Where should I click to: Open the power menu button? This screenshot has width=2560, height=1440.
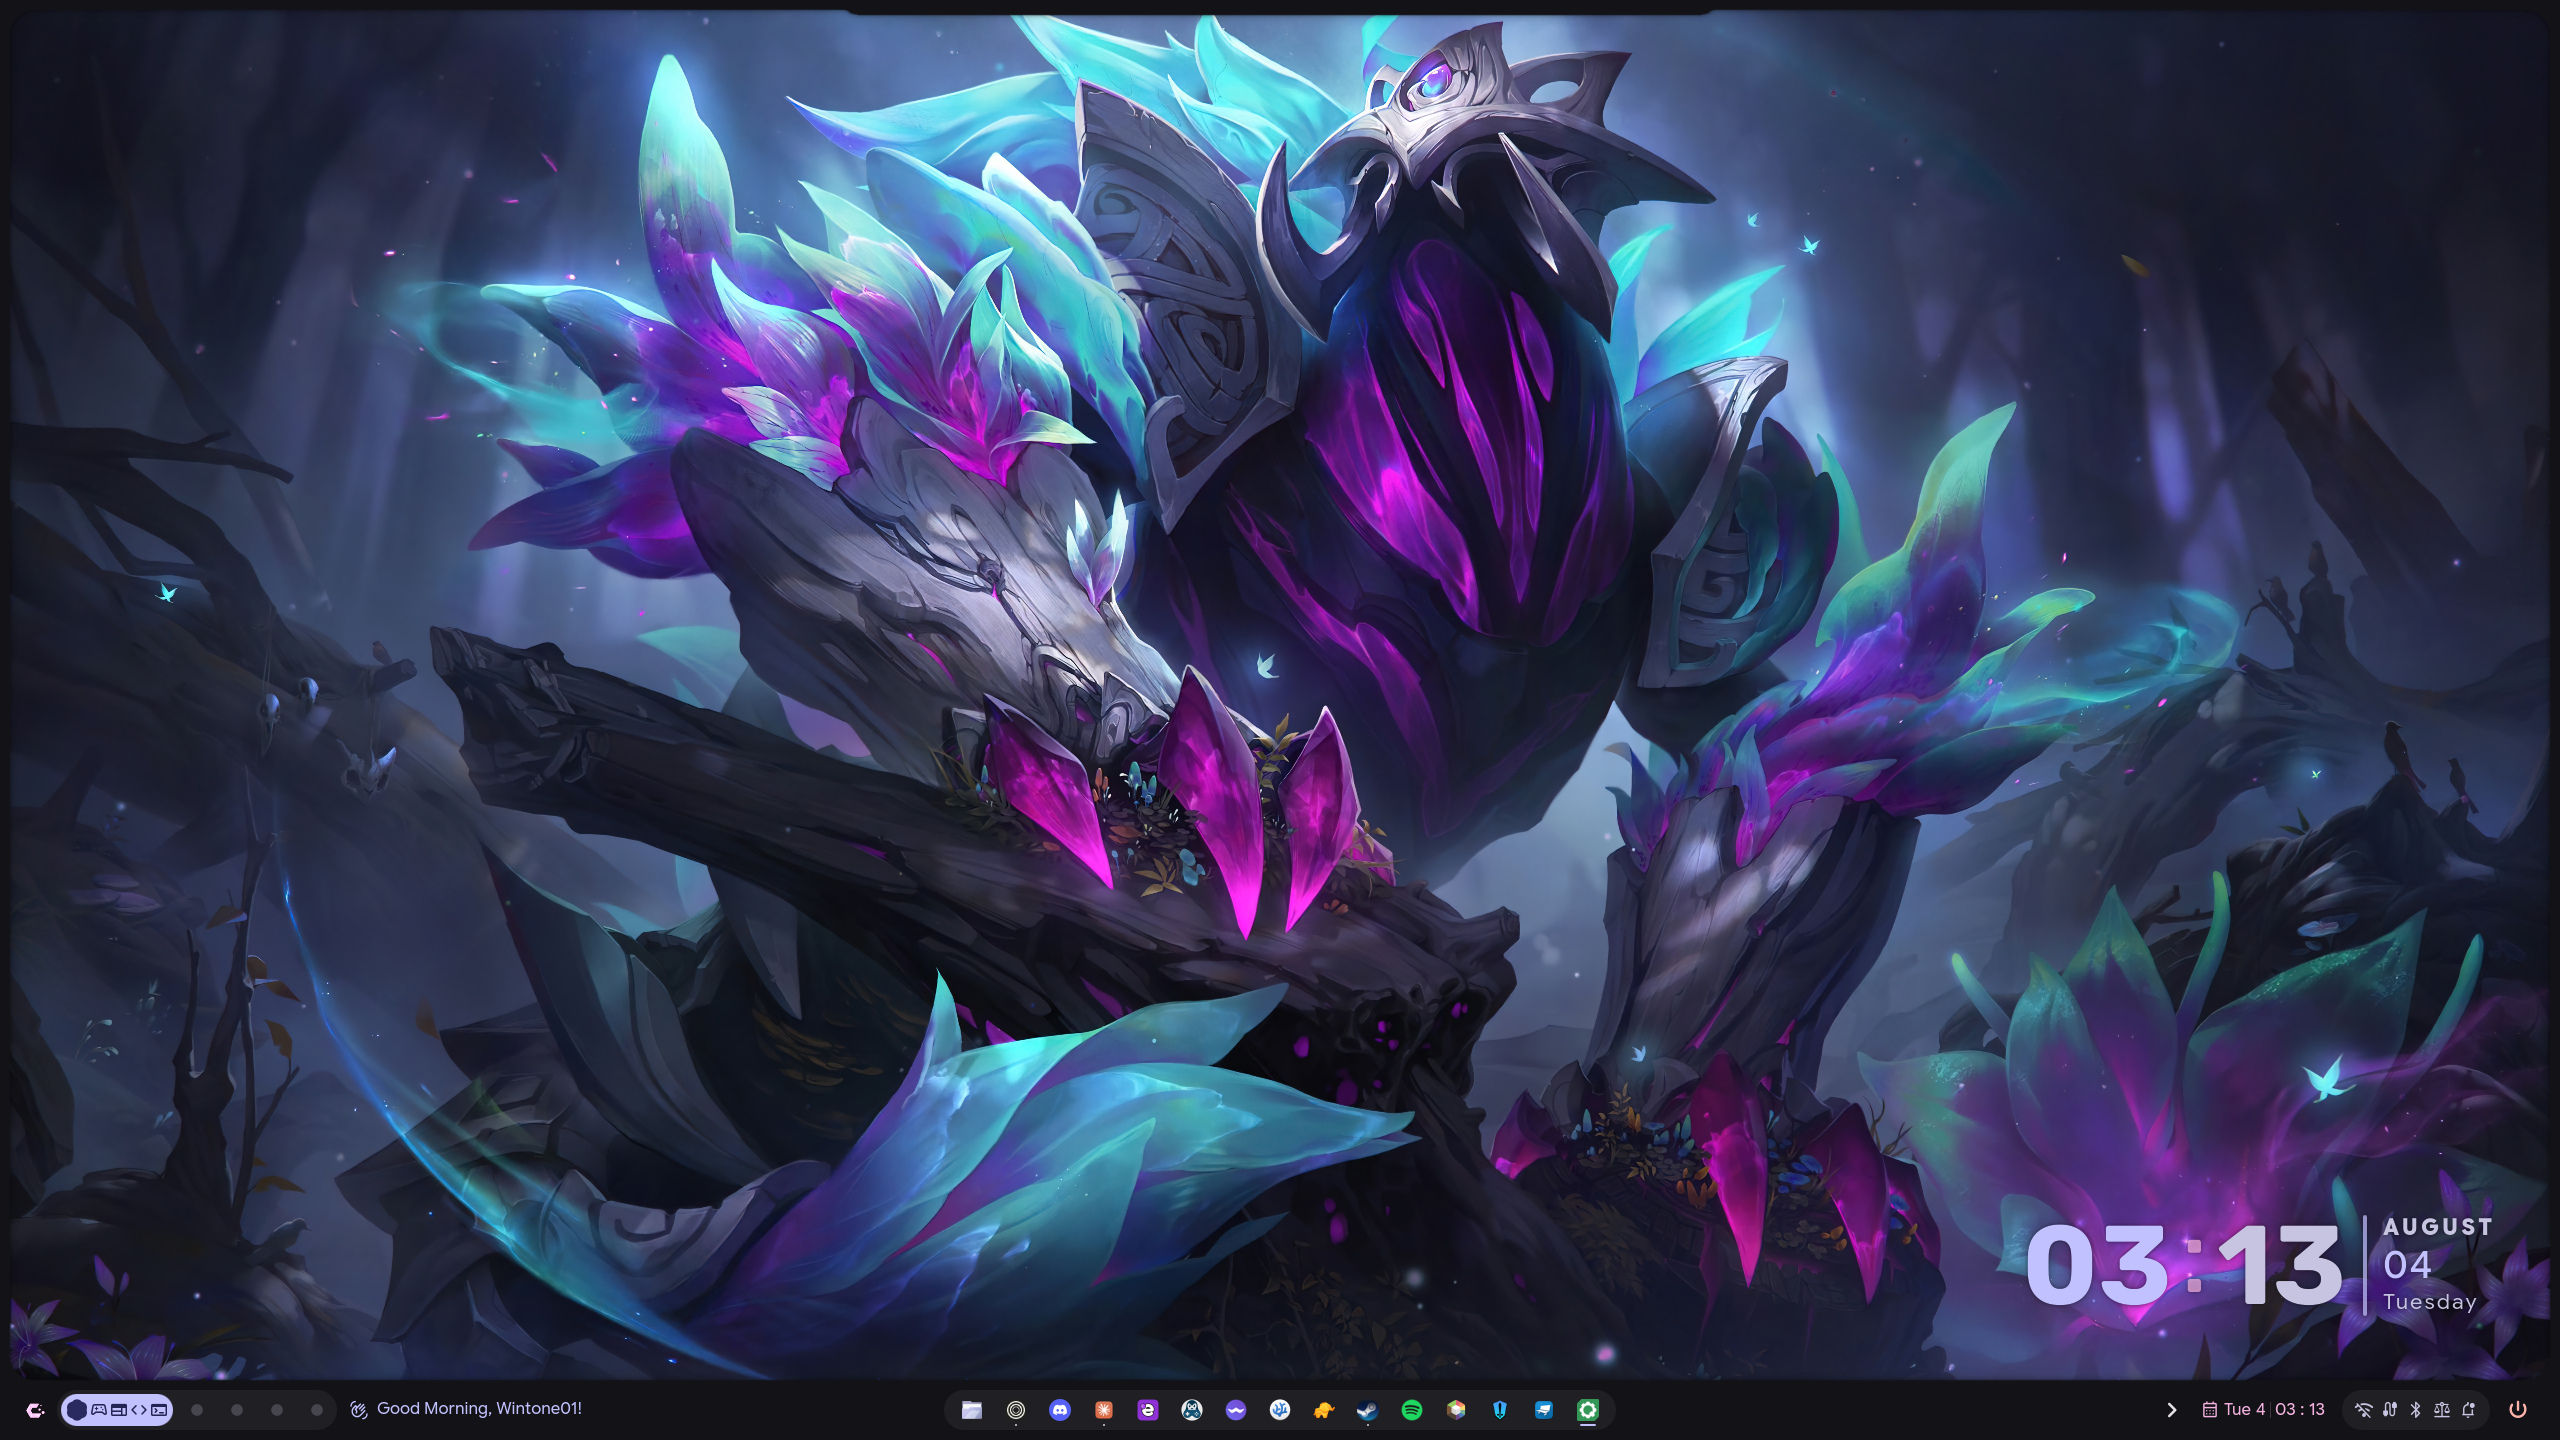pos(2518,1410)
